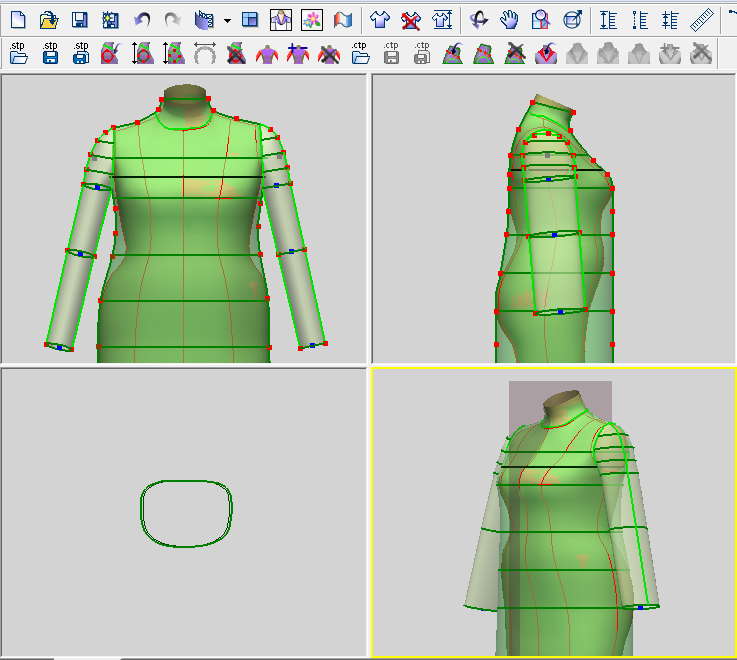Select the hand pan tool

coord(510,19)
